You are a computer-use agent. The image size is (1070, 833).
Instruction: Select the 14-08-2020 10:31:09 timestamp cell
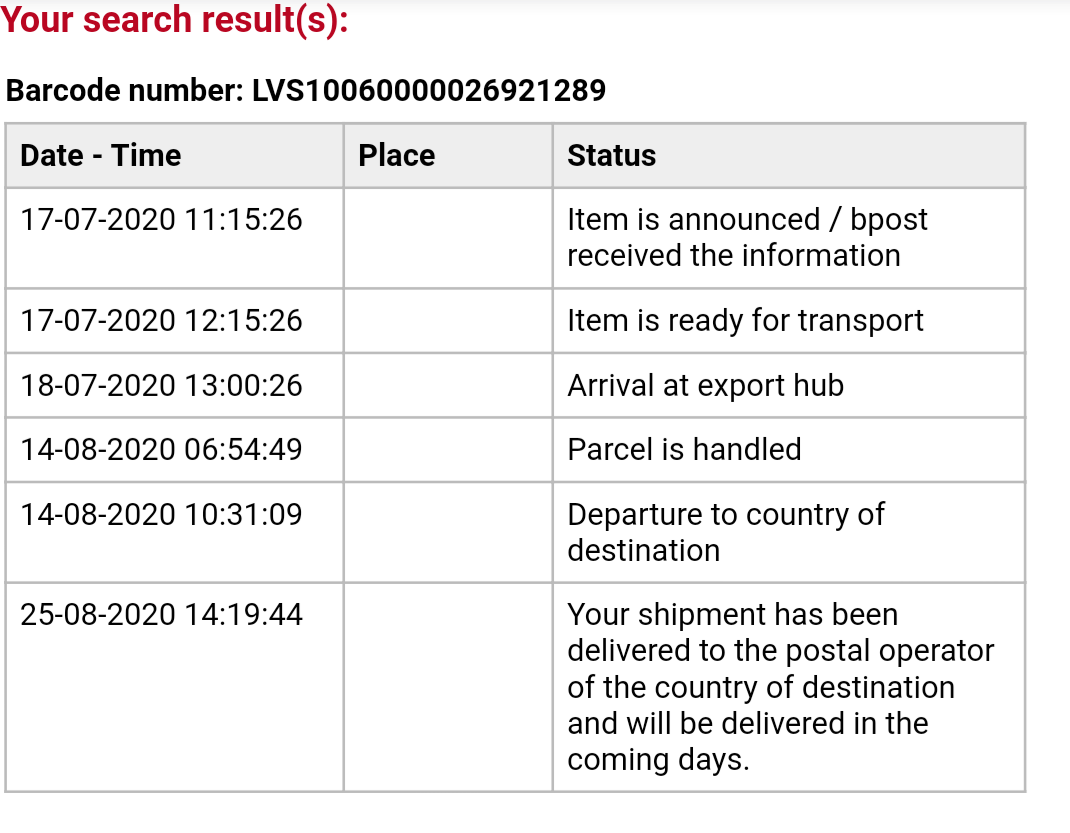tap(161, 514)
